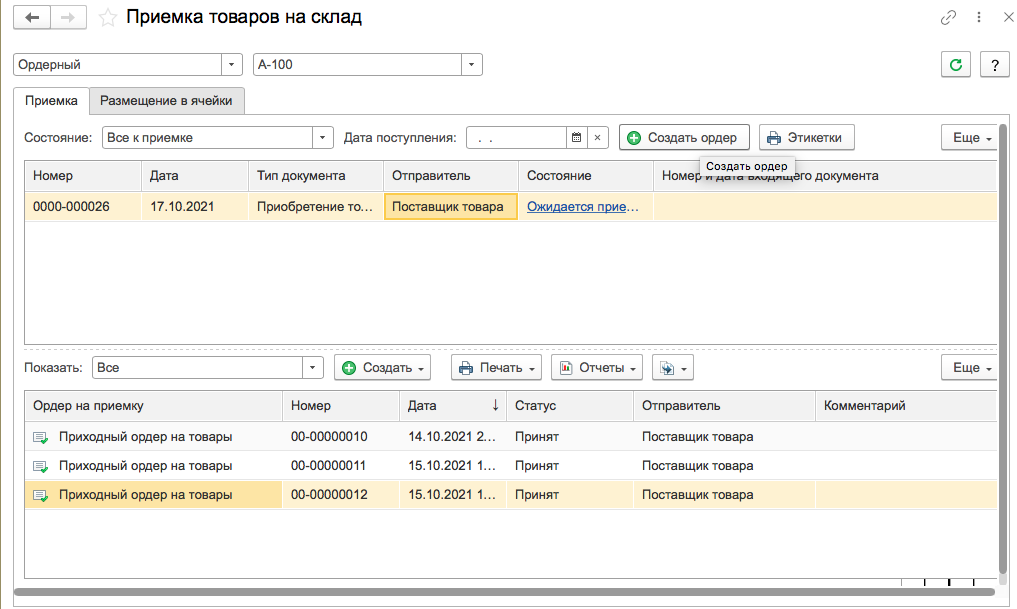
Task: Refresh the list with green arrow button
Action: 955,65
